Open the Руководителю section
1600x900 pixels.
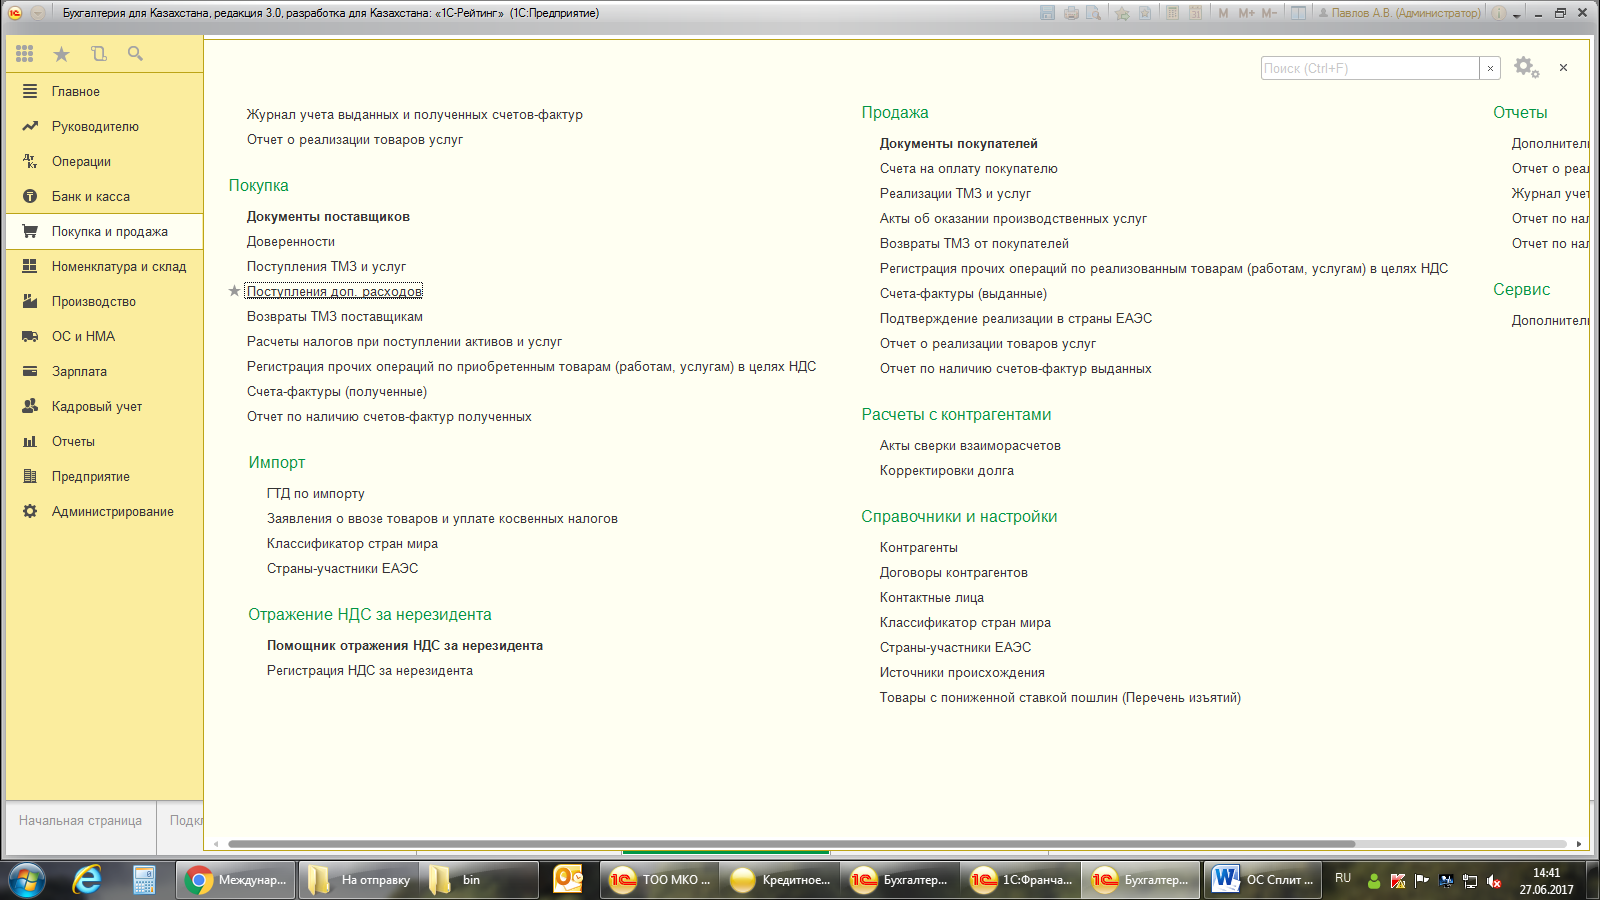tap(104, 126)
